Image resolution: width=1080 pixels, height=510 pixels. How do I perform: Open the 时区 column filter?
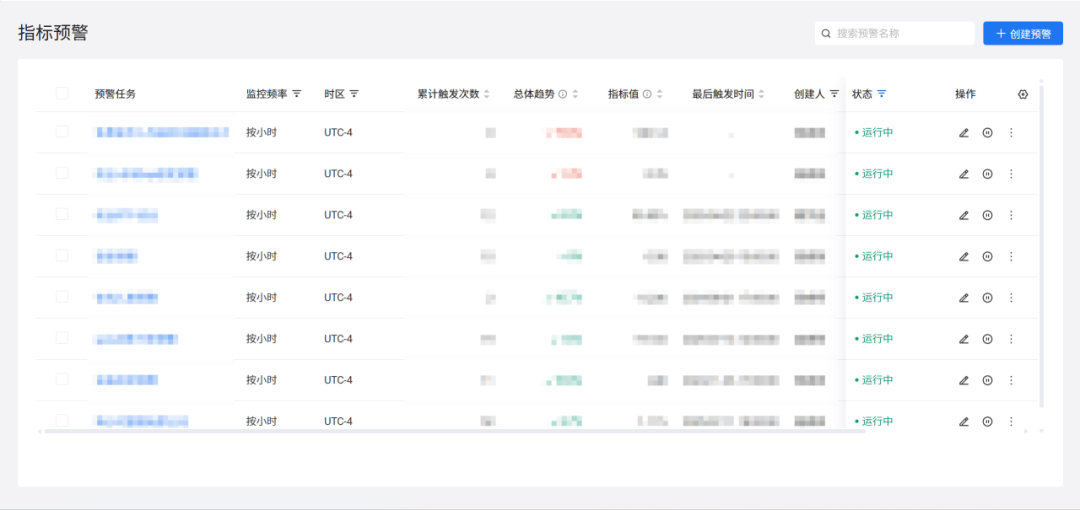[354, 94]
